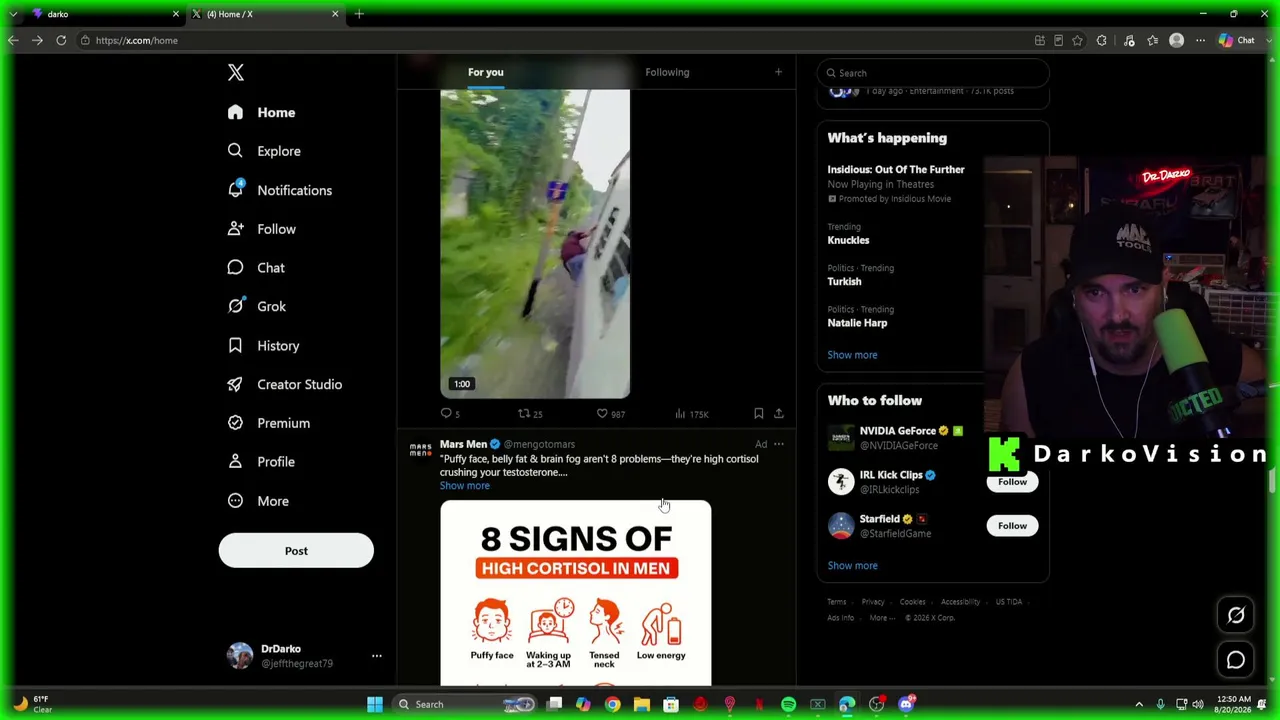
Task: Open the Natalie Harp trending topic
Action: (857, 323)
